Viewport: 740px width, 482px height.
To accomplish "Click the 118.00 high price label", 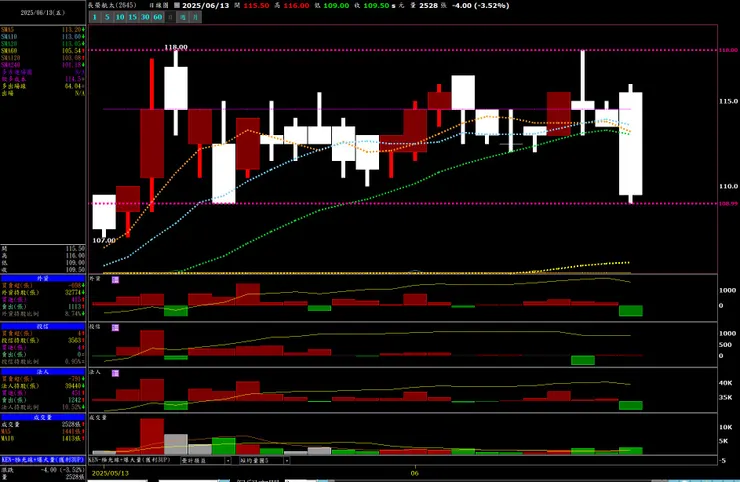I will [176, 47].
